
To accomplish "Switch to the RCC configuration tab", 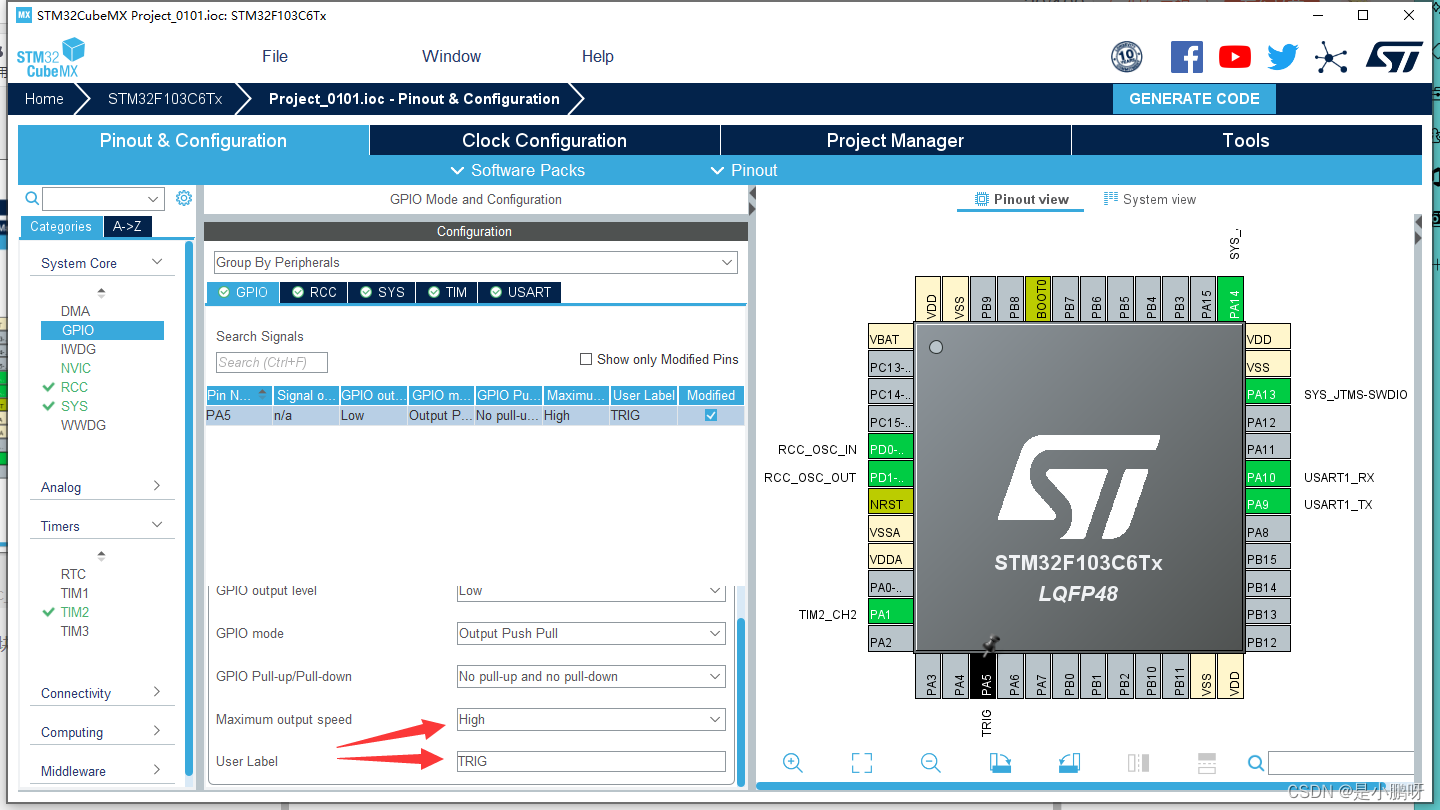I will point(314,292).
